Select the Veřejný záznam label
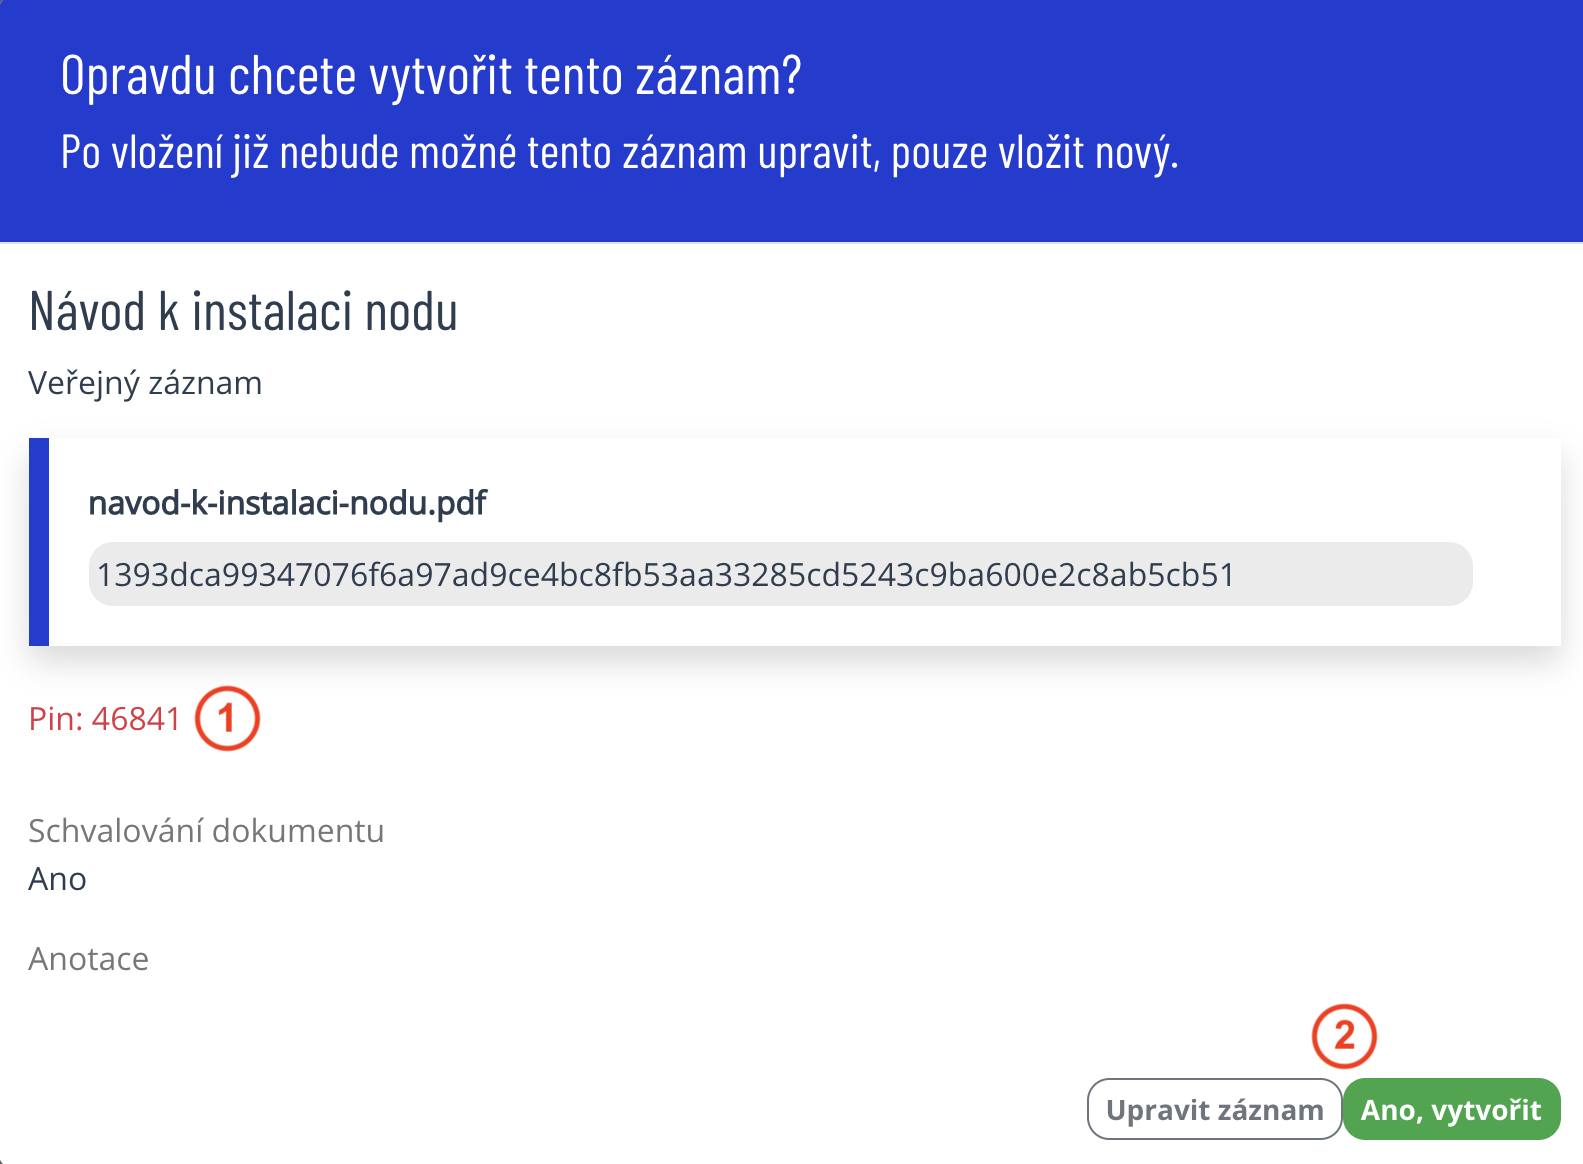The width and height of the screenshot is (1583, 1164). pyautogui.click(x=145, y=383)
